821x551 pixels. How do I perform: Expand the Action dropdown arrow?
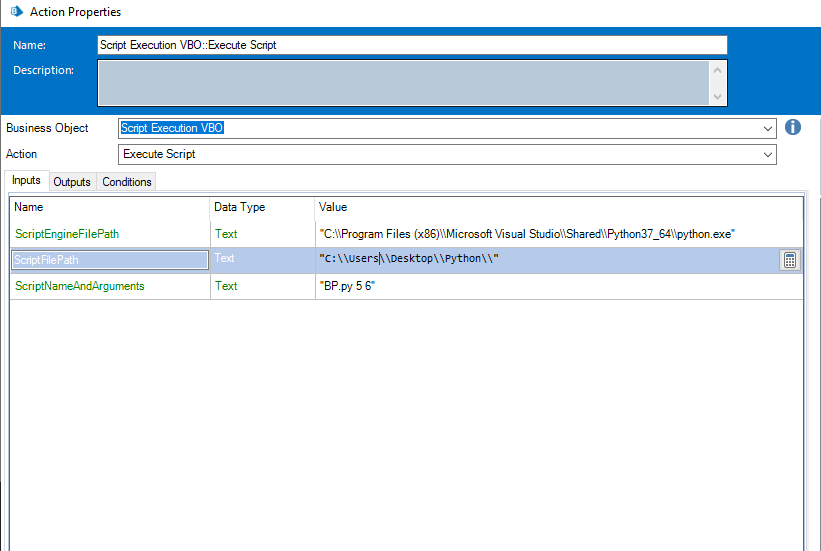767,155
